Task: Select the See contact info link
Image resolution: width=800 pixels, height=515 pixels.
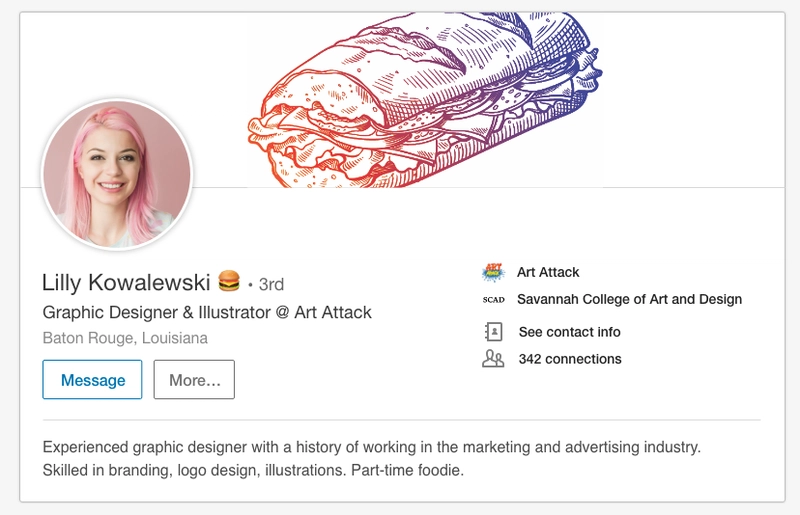Action: tap(569, 332)
